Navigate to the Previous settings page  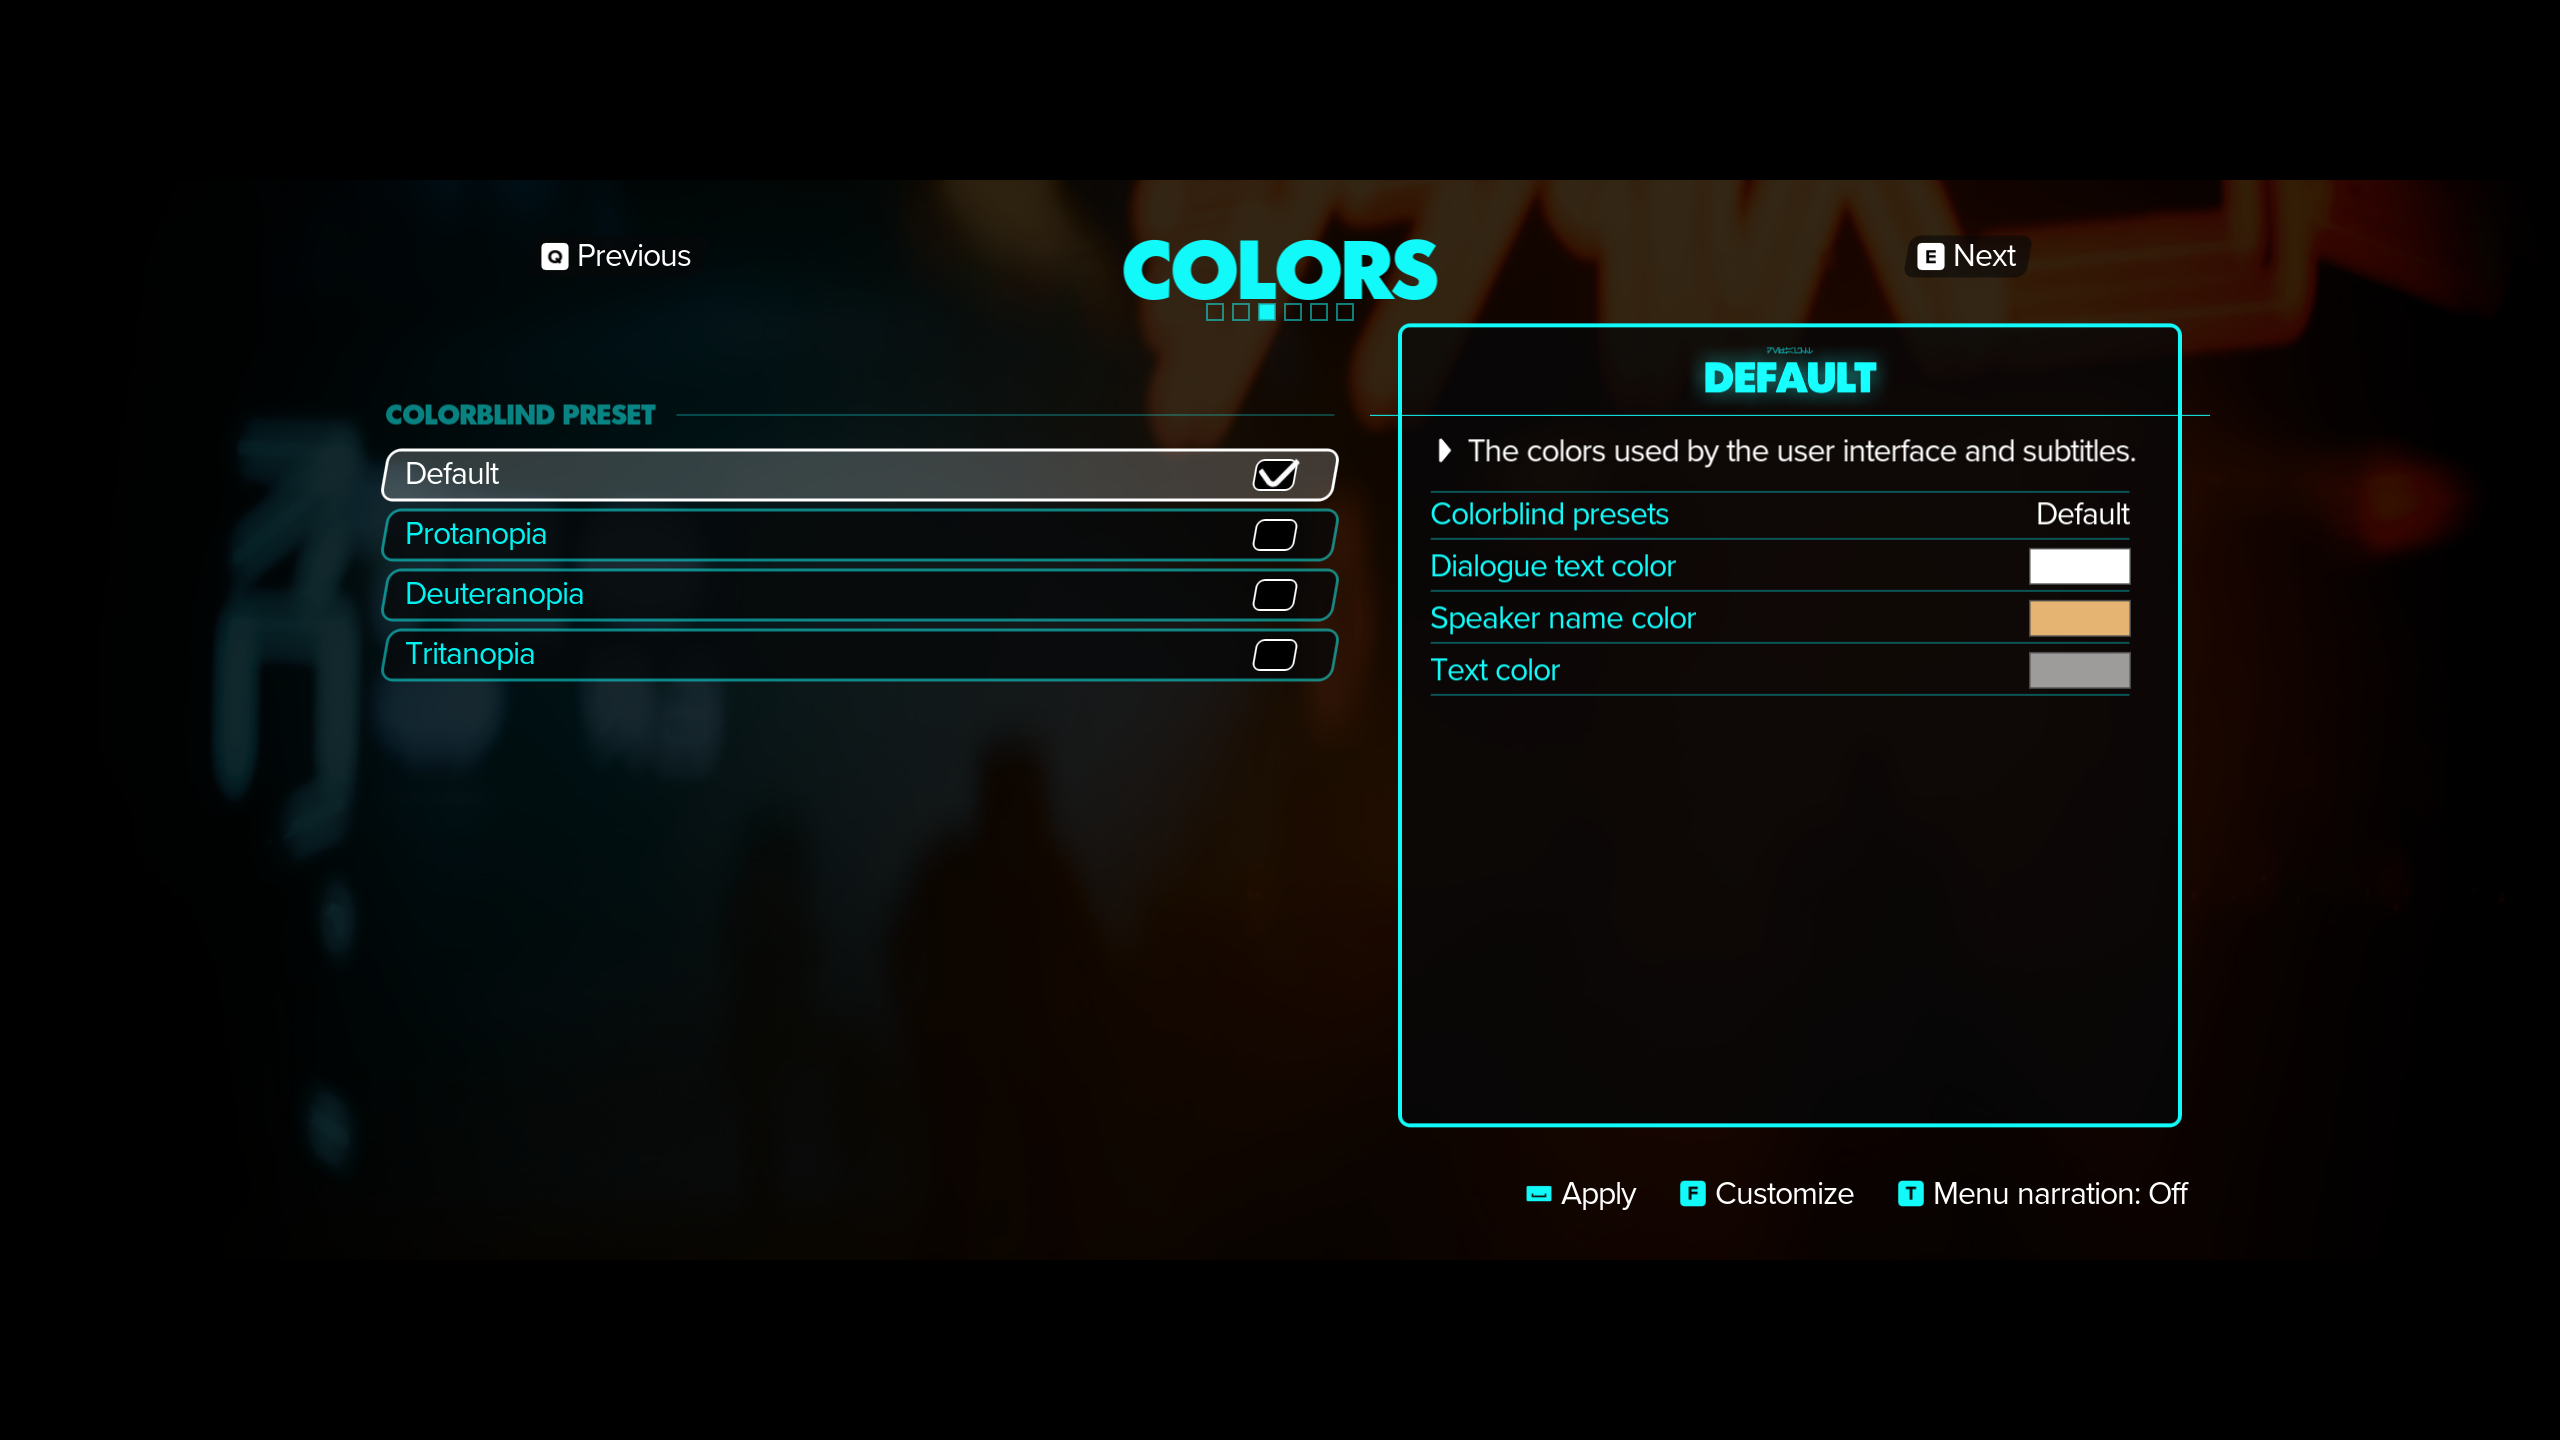pos(615,255)
